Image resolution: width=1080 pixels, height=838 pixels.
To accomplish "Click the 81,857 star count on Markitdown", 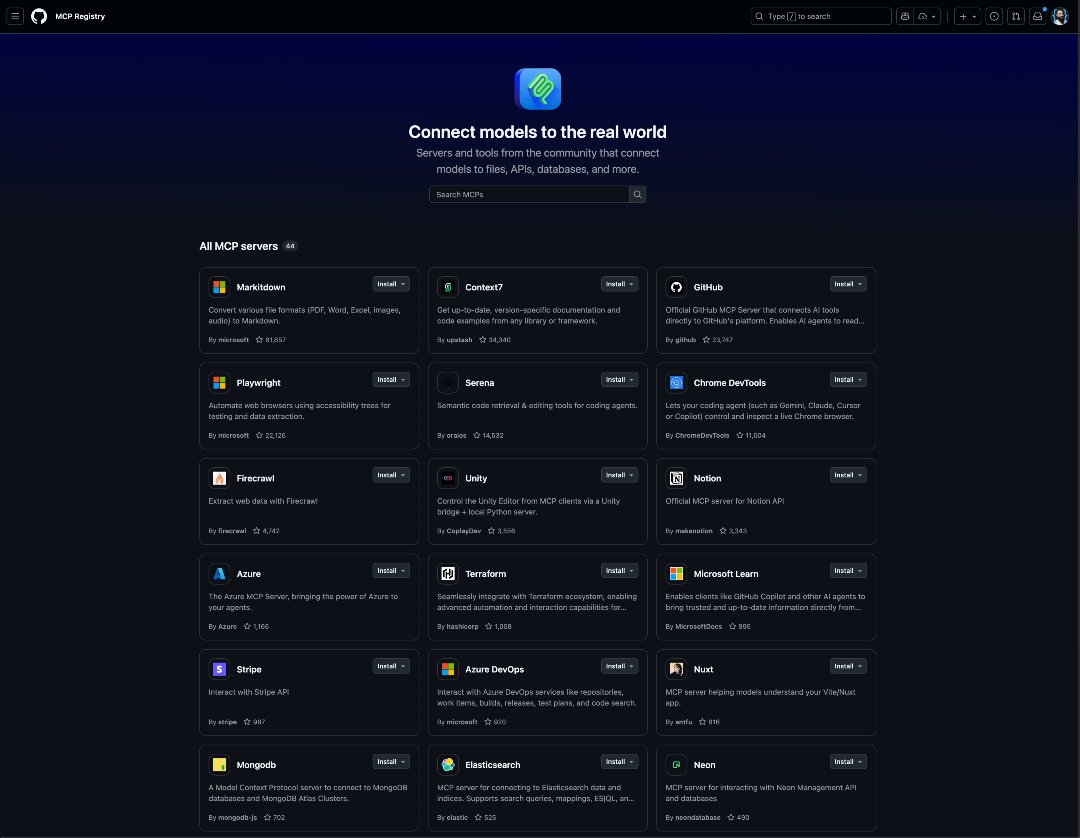I will (271, 339).
